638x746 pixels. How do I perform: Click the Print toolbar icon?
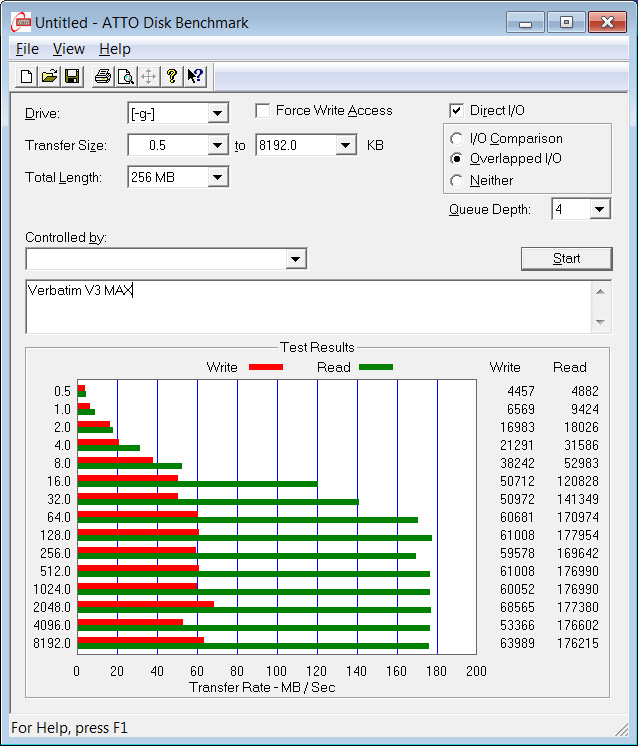[x=103, y=77]
